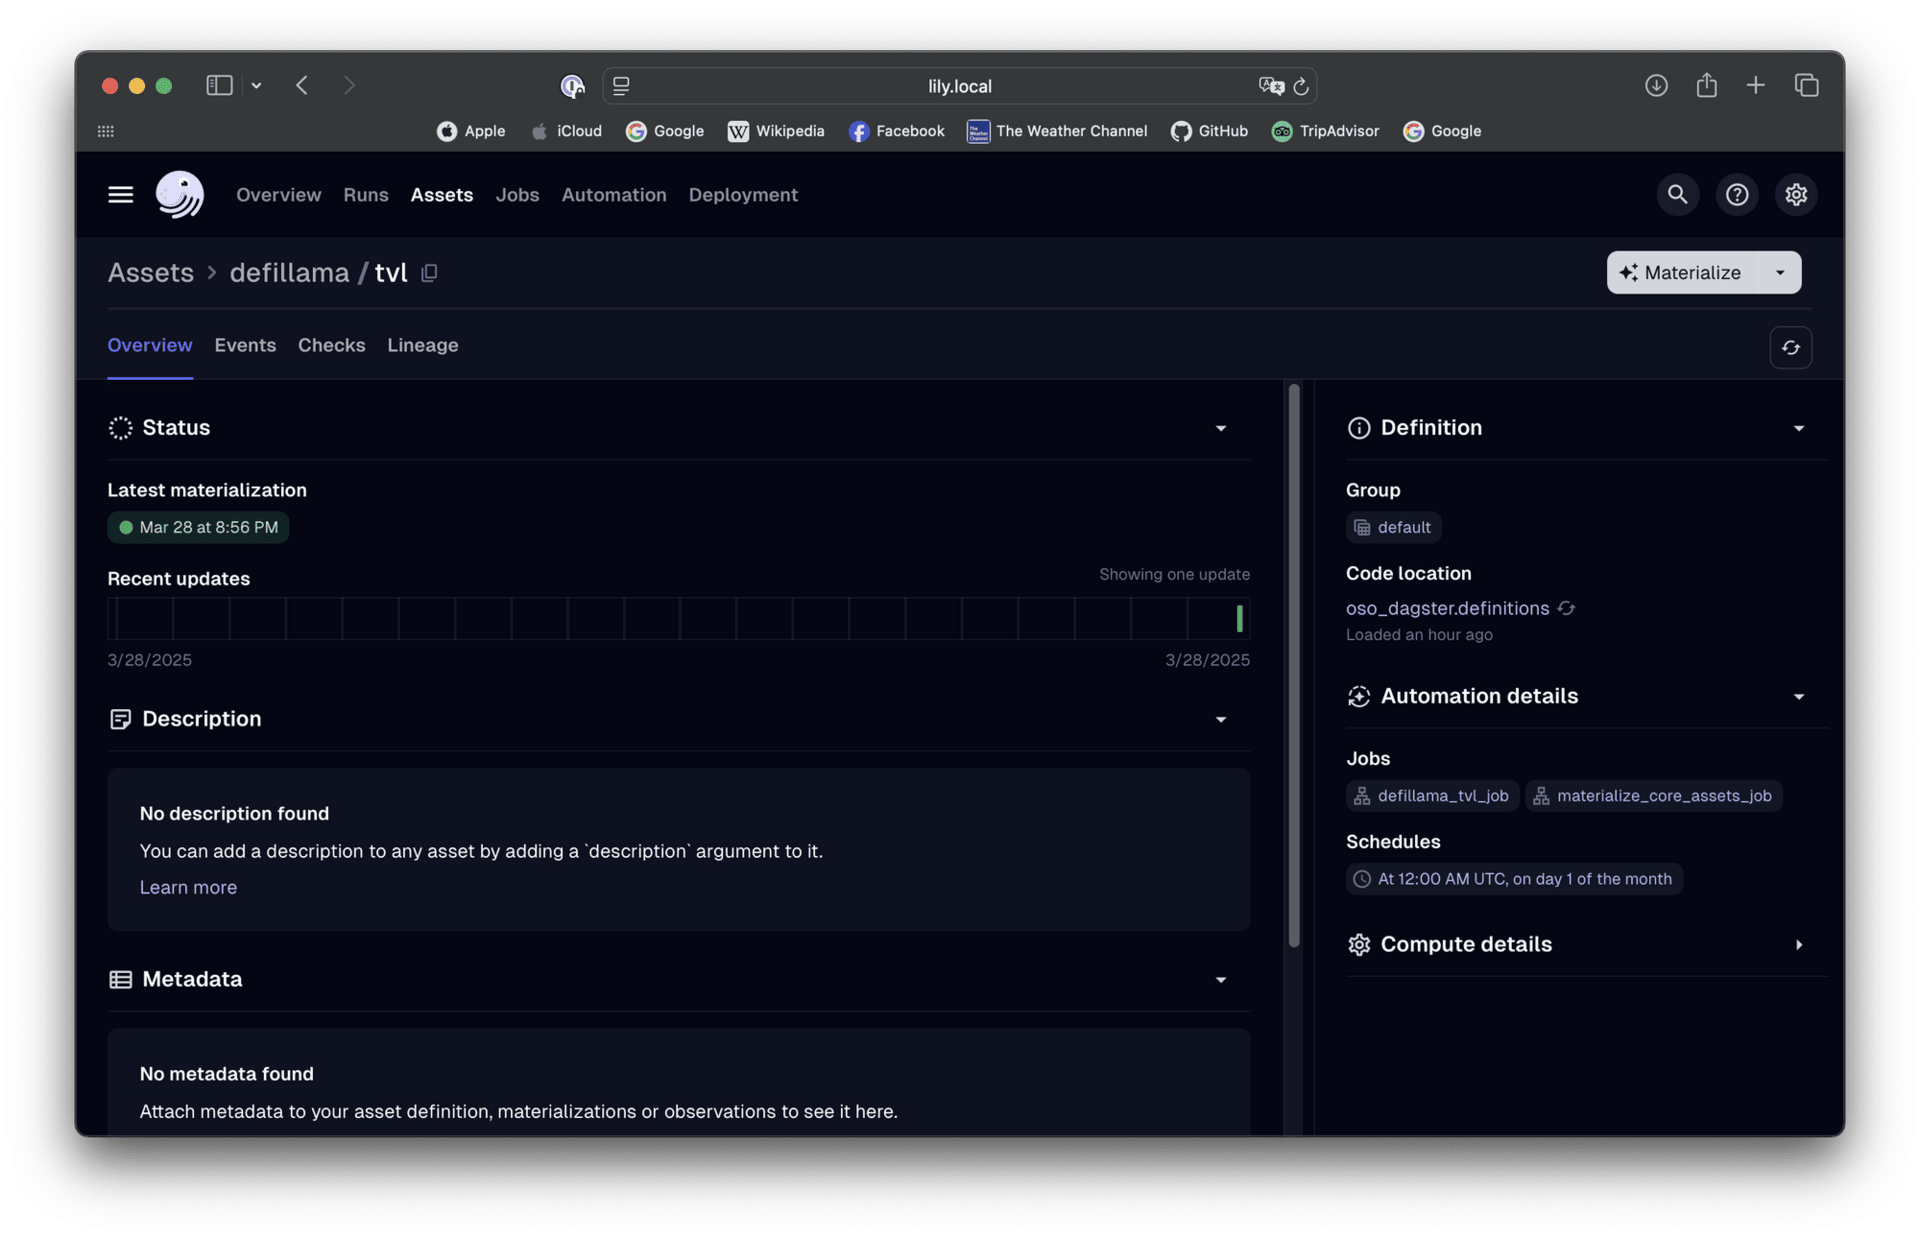
Task: Open the Apple bookmark
Action: coord(471,131)
